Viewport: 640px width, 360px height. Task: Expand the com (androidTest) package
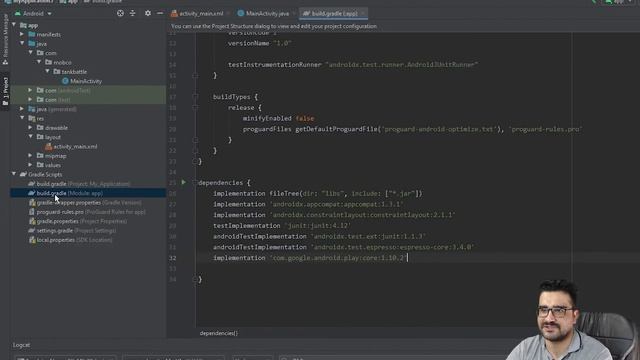coord(30,90)
